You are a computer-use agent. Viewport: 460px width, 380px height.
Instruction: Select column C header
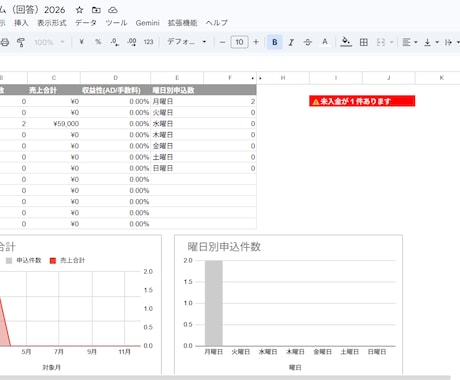tap(54, 78)
